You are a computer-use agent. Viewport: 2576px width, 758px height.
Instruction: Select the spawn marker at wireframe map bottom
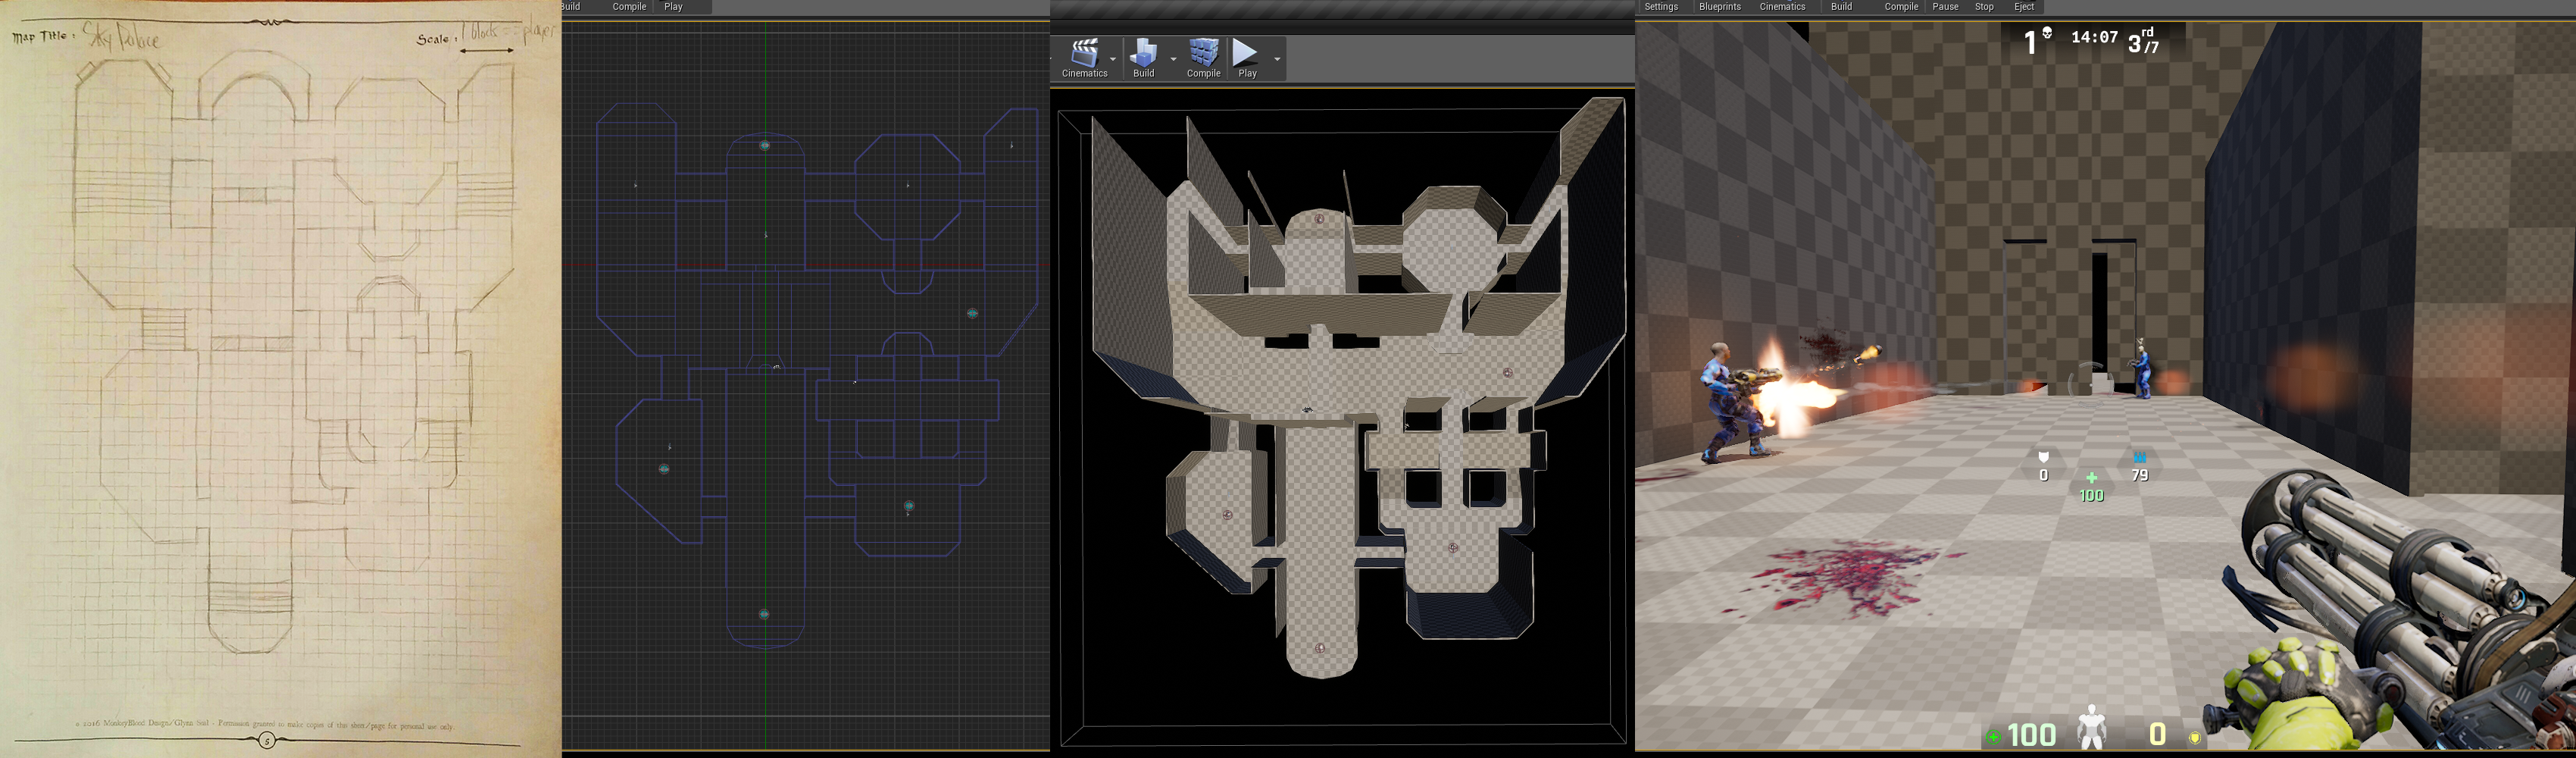[764, 614]
